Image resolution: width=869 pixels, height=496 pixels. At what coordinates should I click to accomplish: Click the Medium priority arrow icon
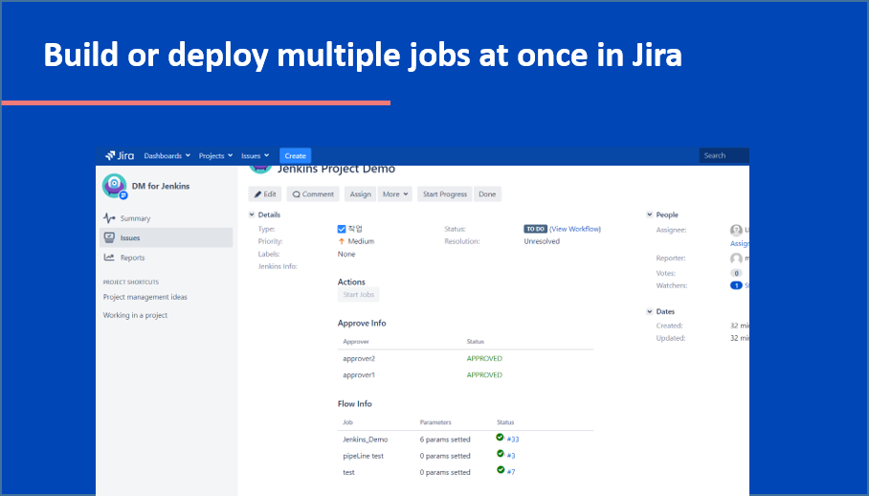point(342,241)
